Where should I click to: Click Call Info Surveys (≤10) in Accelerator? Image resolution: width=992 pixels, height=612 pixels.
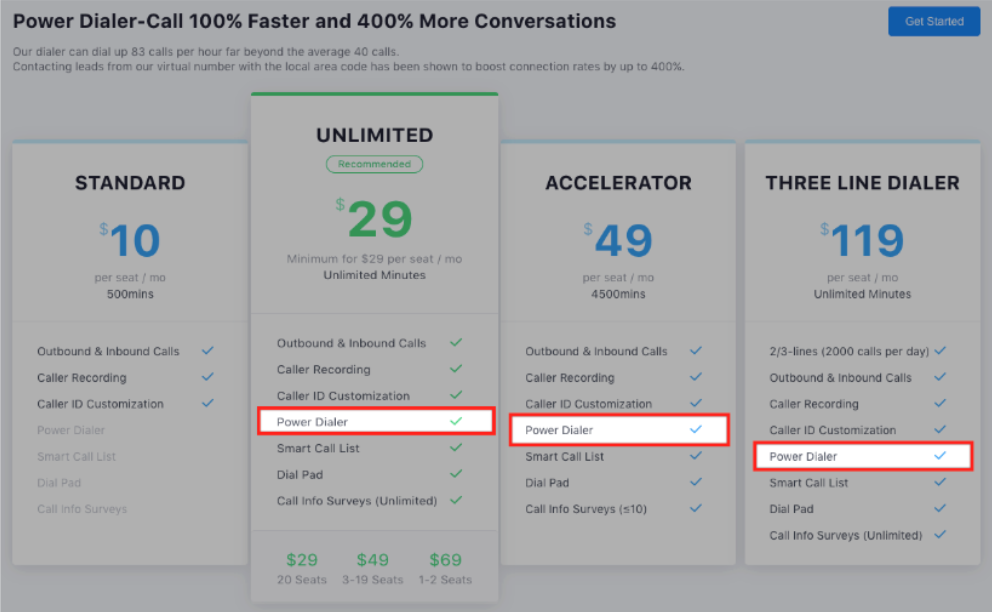(586, 509)
